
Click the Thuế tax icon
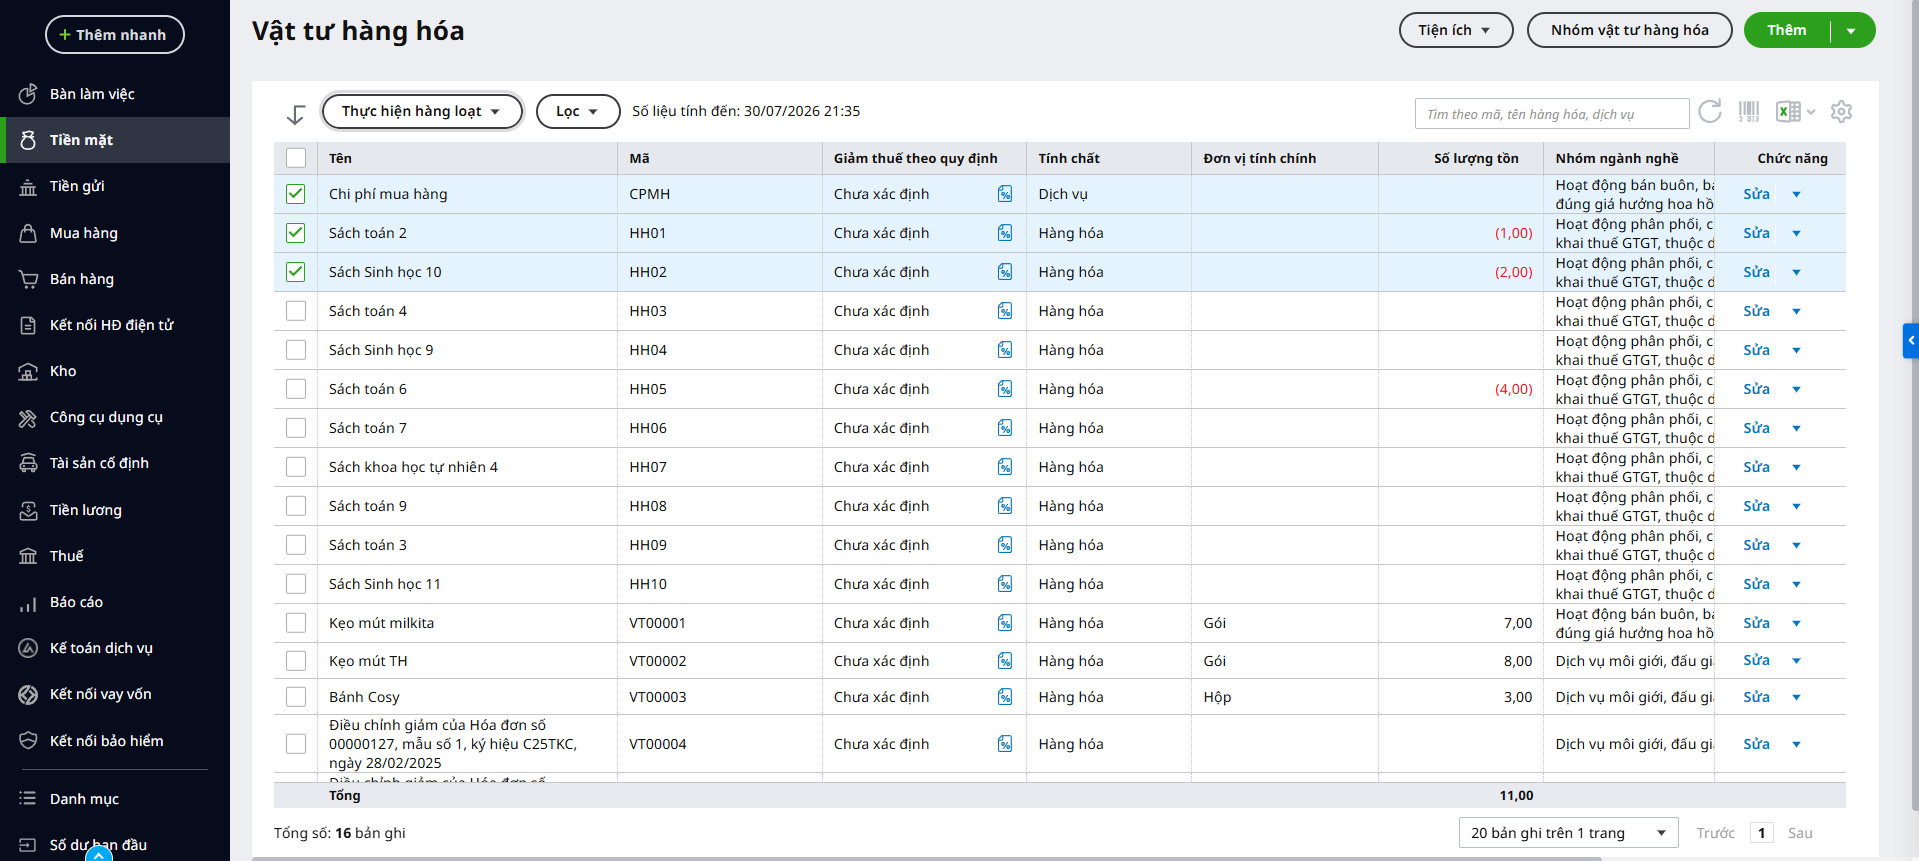click(28, 556)
